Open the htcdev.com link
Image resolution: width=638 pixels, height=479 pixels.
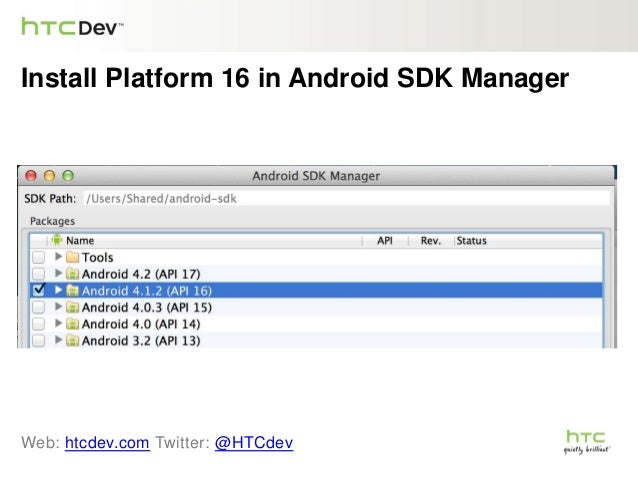point(107,443)
